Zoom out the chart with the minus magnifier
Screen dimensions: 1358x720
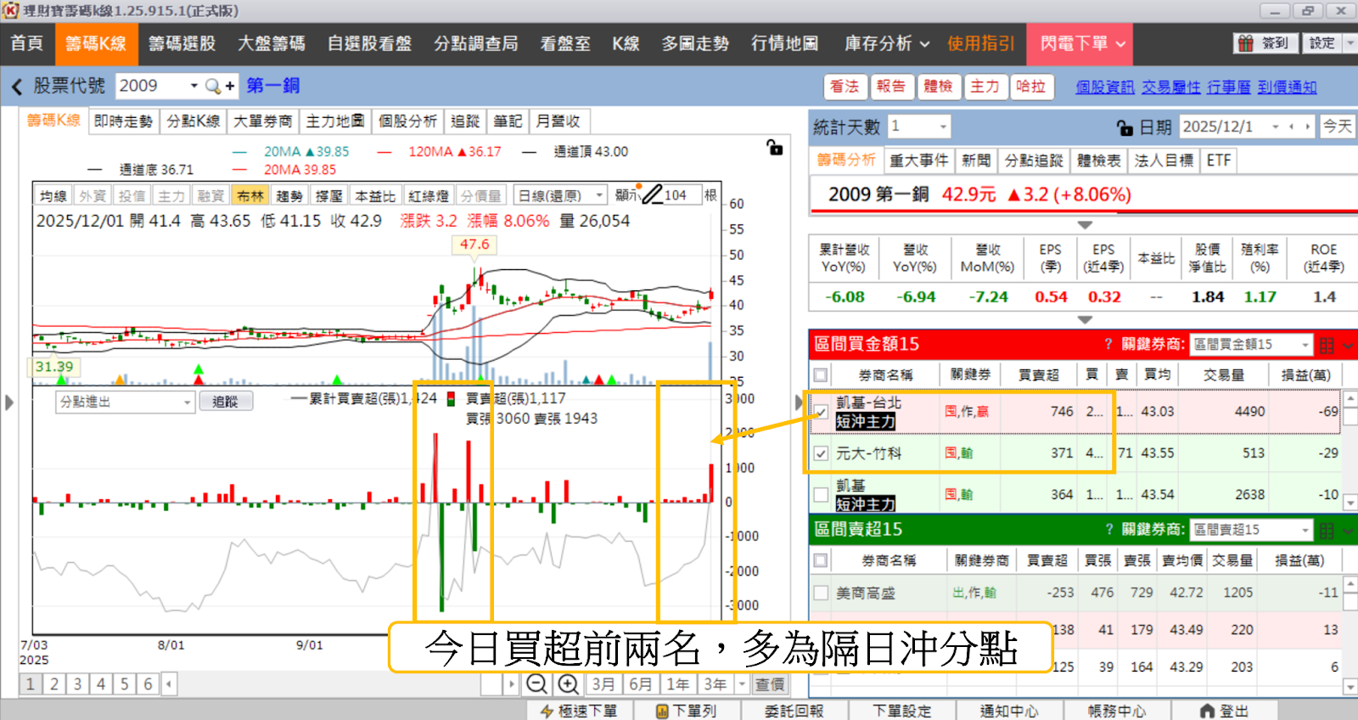point(536,684)
